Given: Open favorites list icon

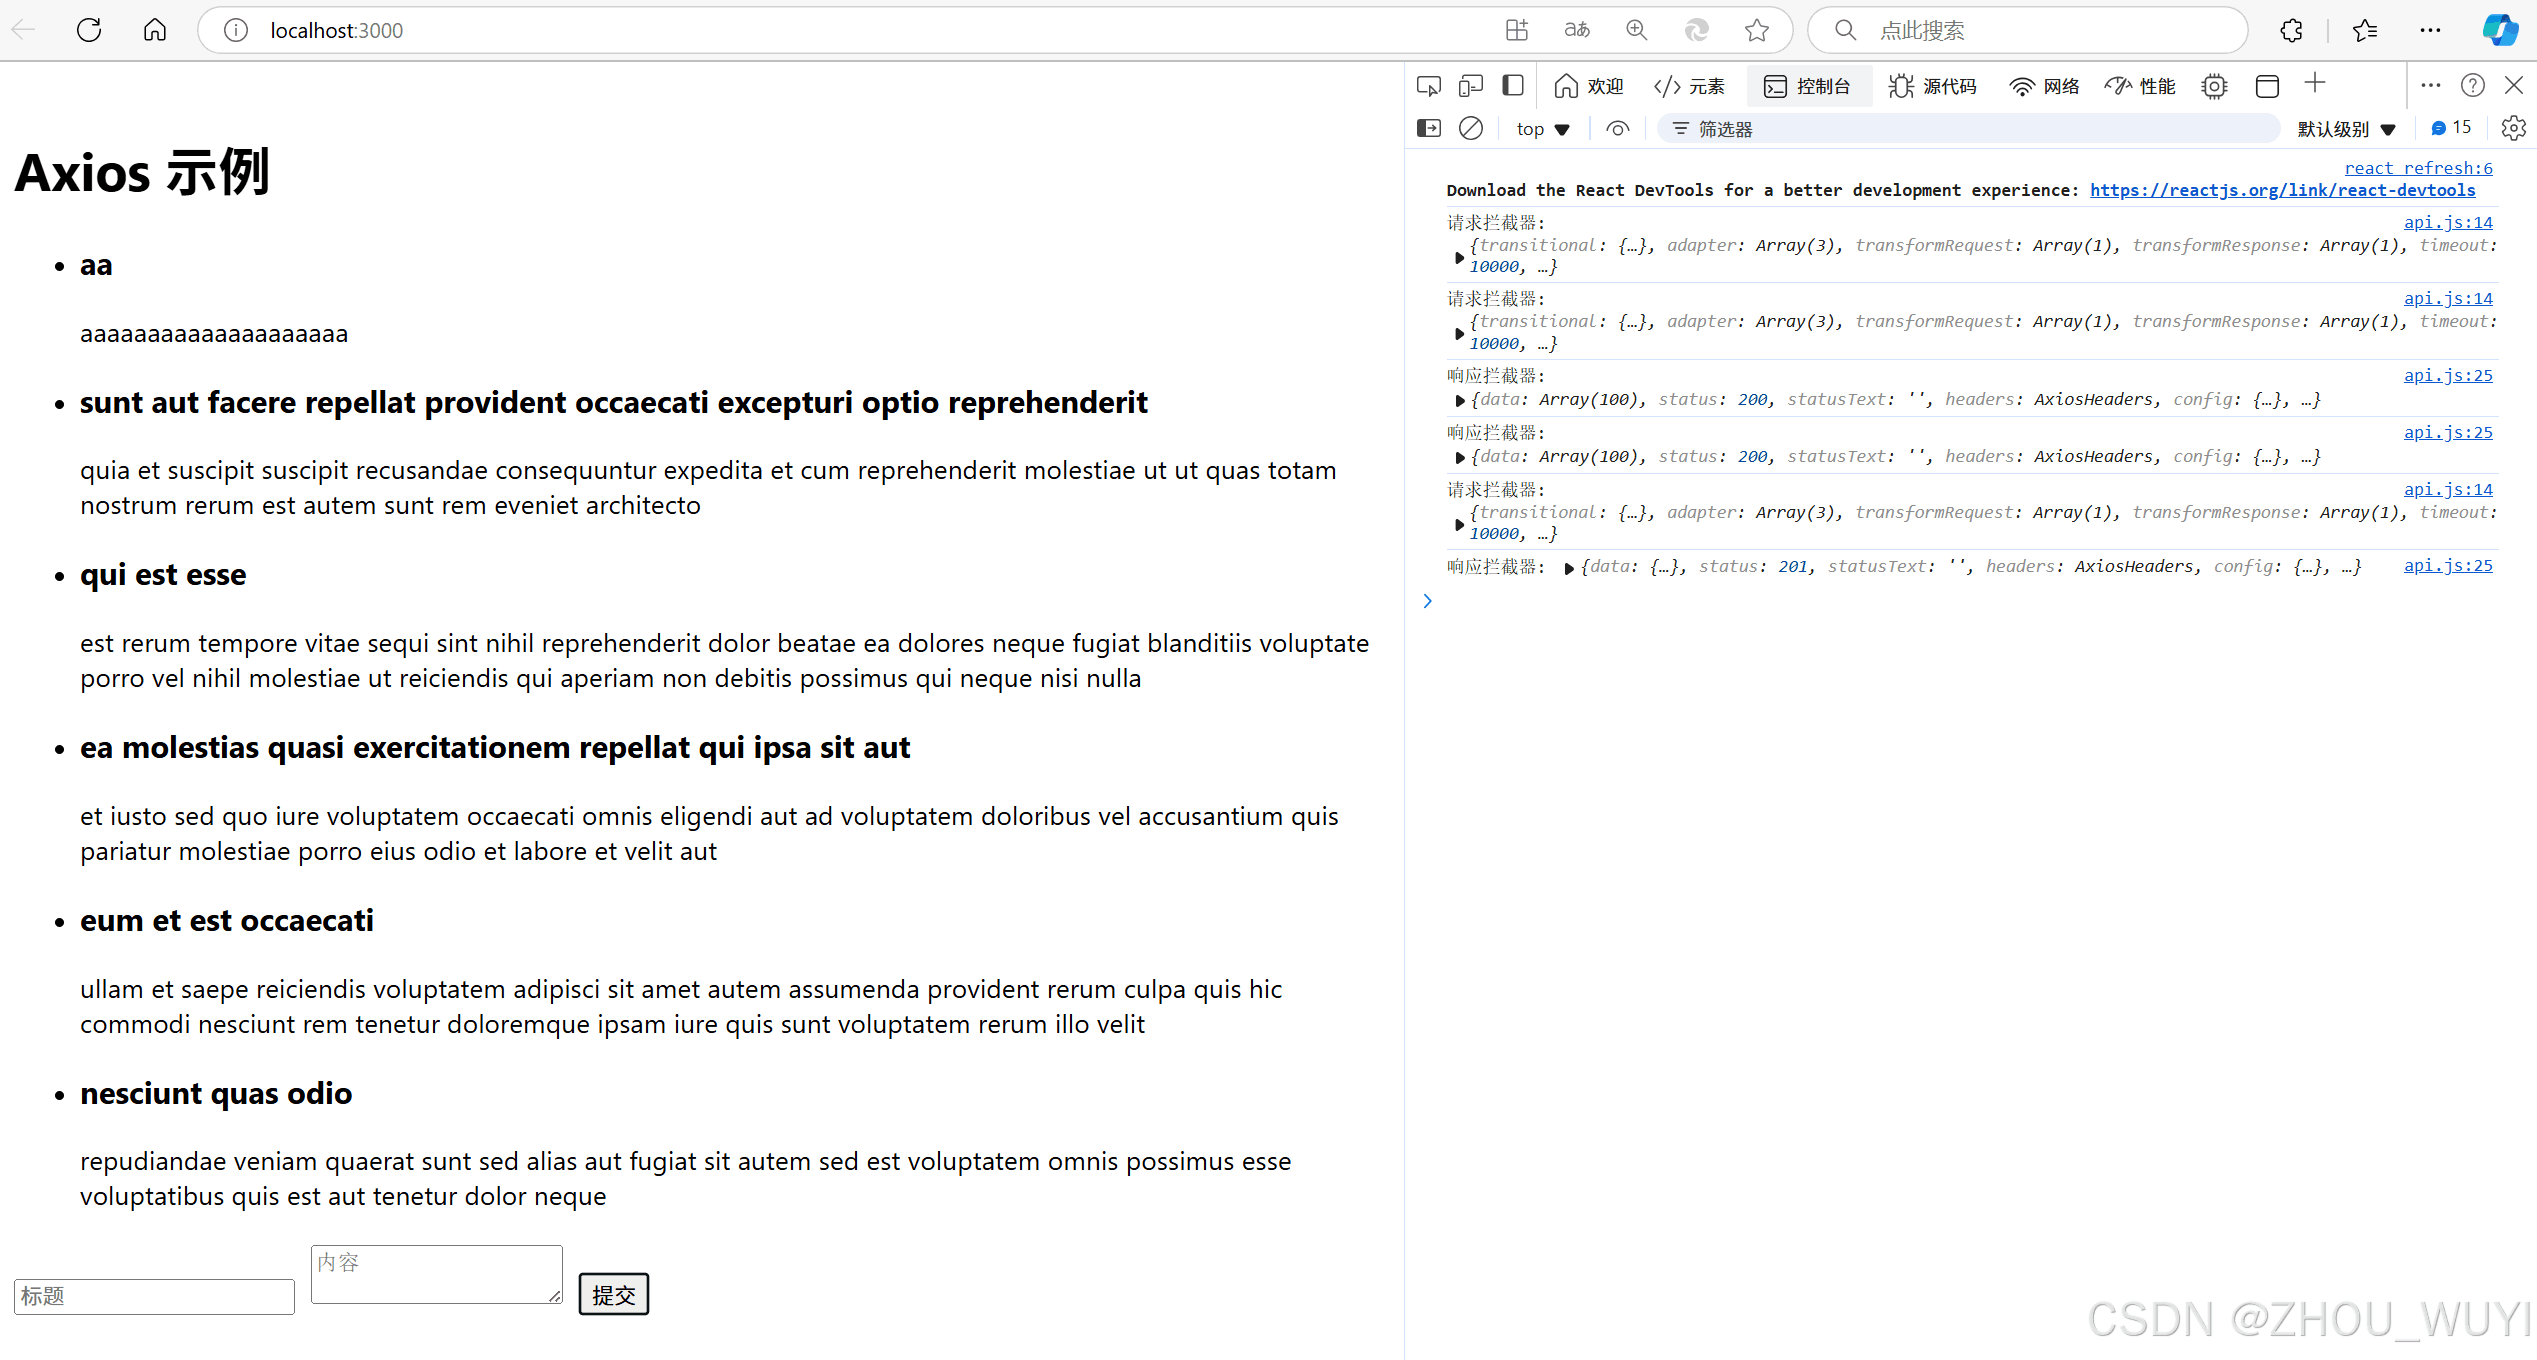Looking at the screenshot, I should pos(2365,30).
